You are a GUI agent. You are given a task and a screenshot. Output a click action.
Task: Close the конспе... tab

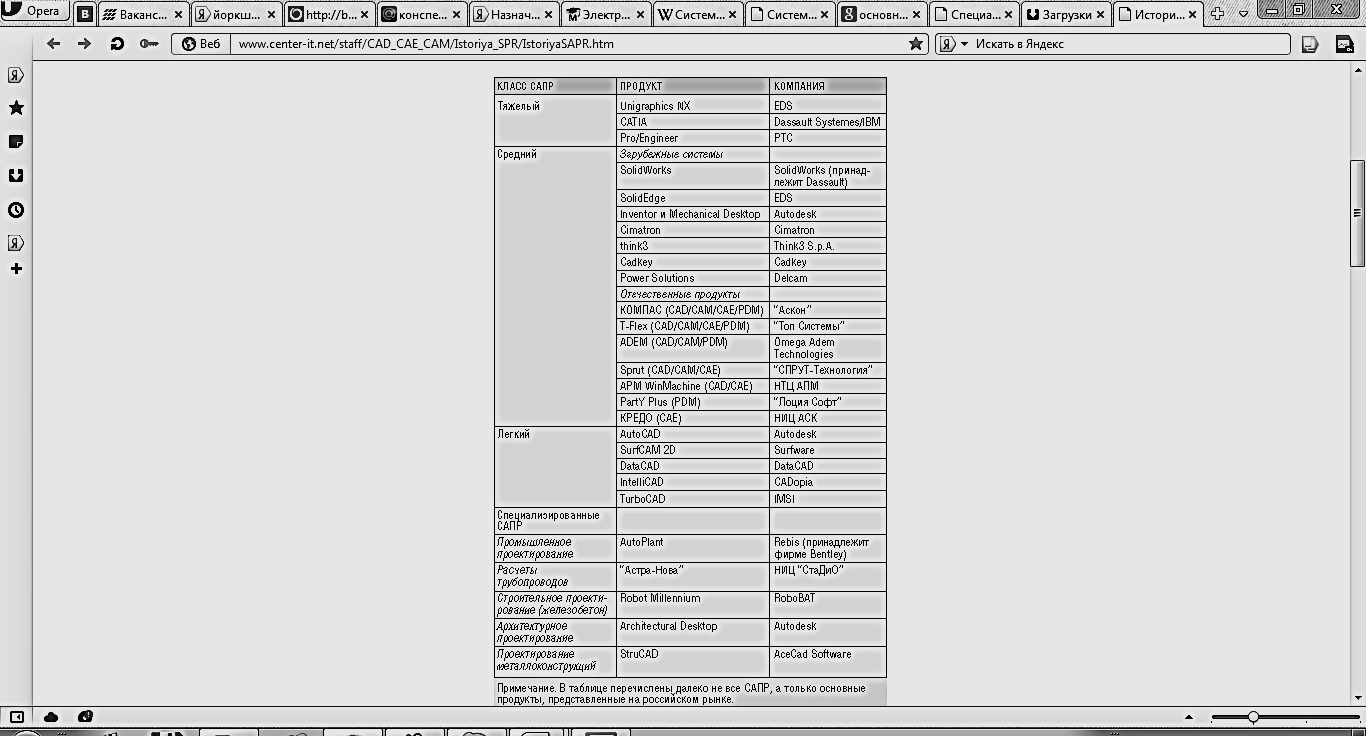[456, 15]
